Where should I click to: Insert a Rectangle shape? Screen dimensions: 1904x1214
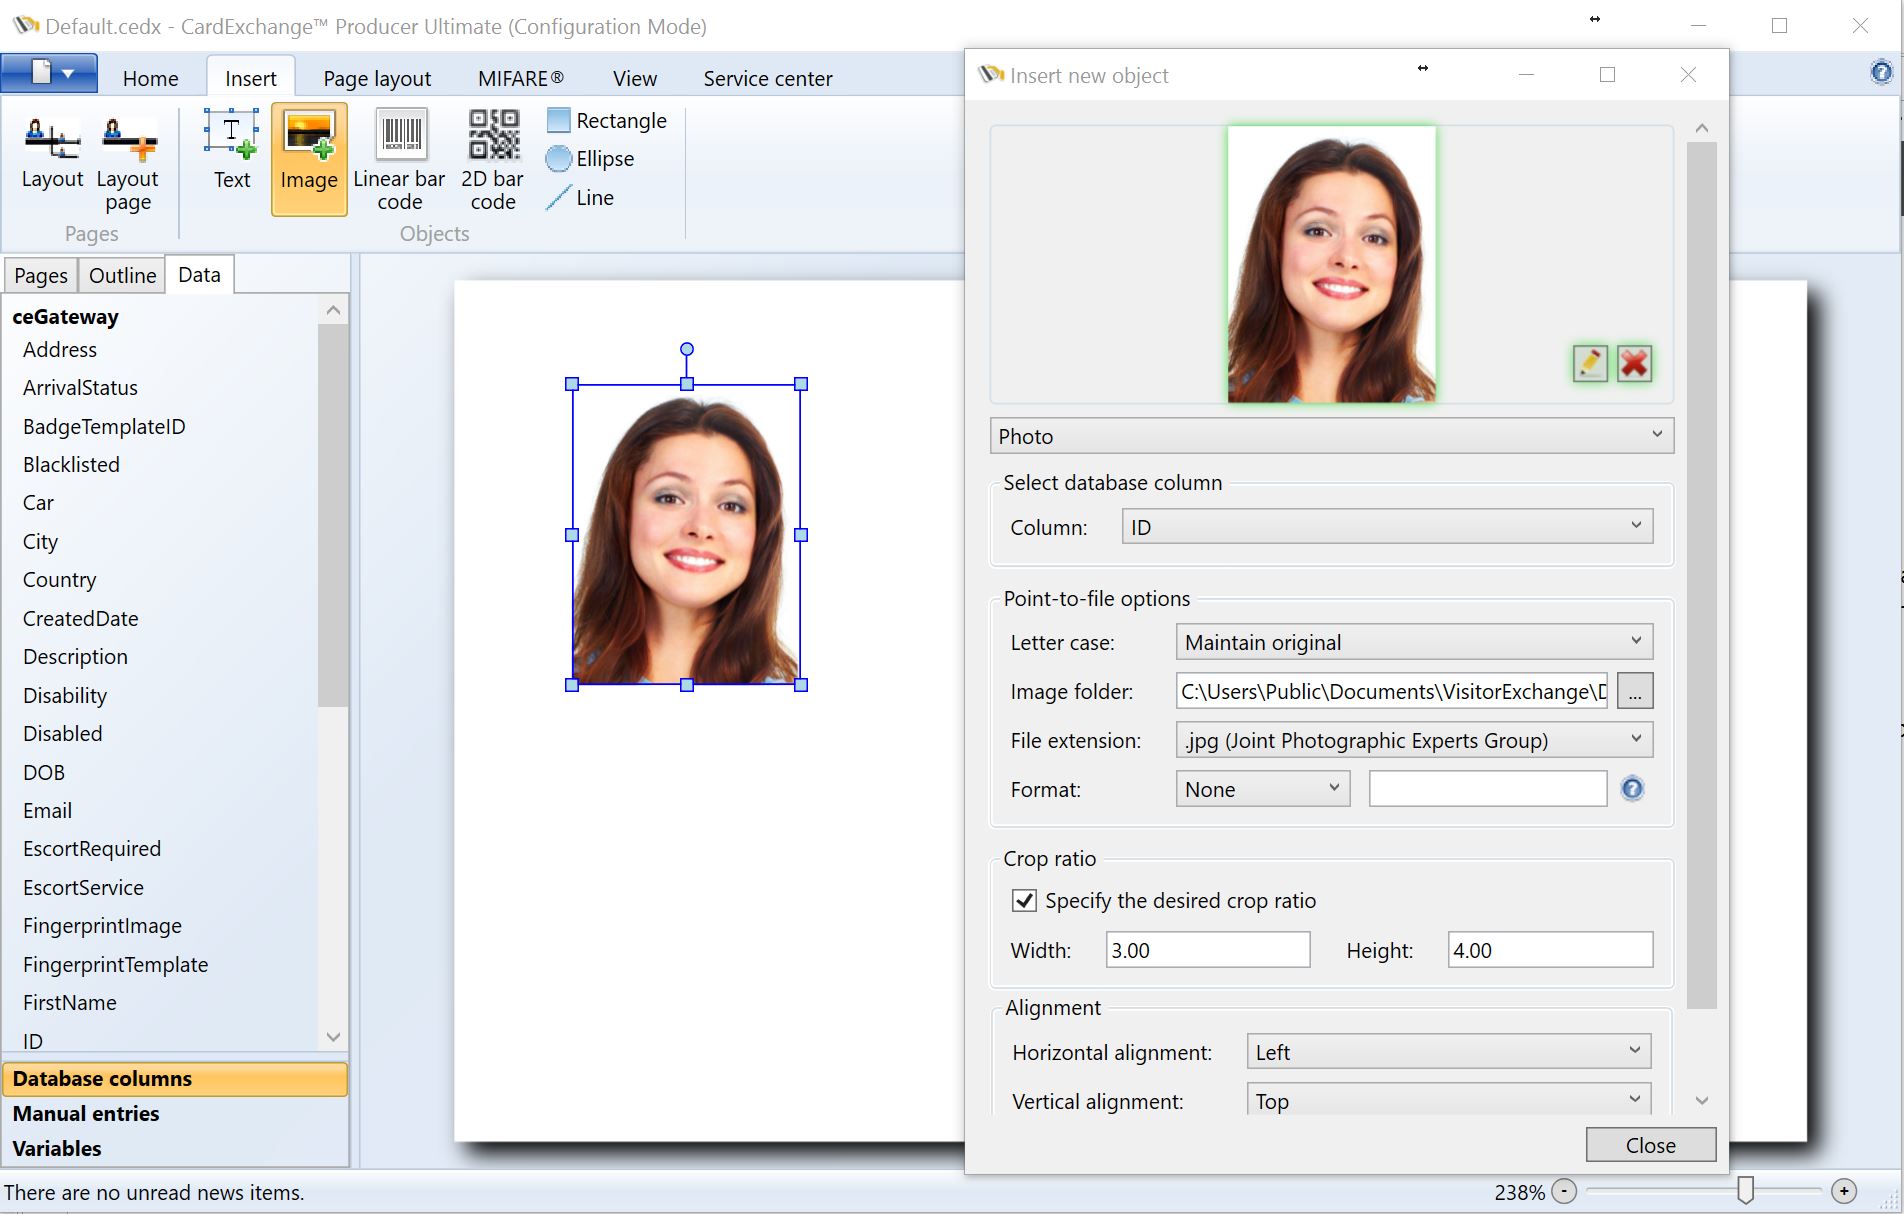607,121
